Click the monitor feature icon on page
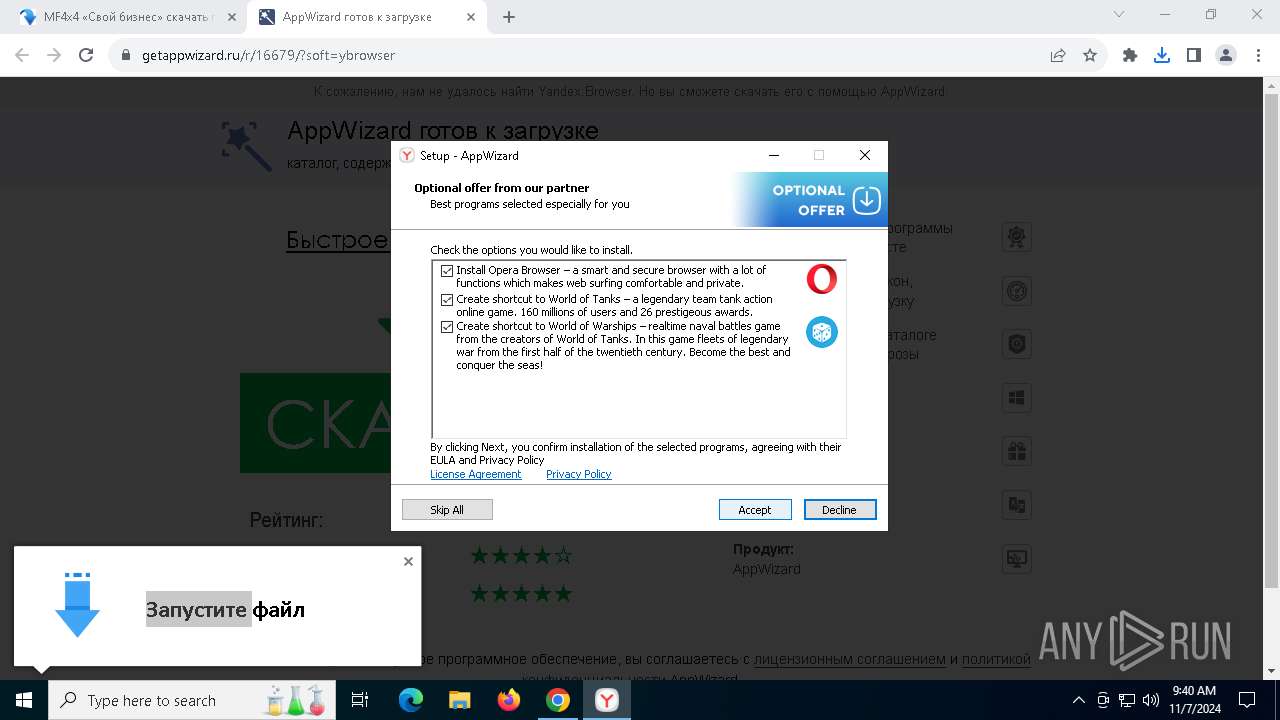Viewport: 1280px width, 720px height. point(1016,558)
